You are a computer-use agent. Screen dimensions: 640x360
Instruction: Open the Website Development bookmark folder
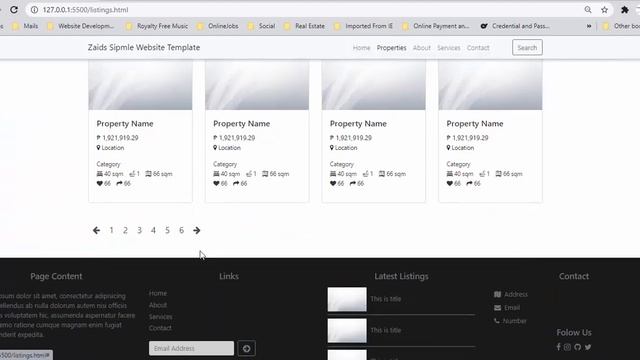tap(81, 26)
